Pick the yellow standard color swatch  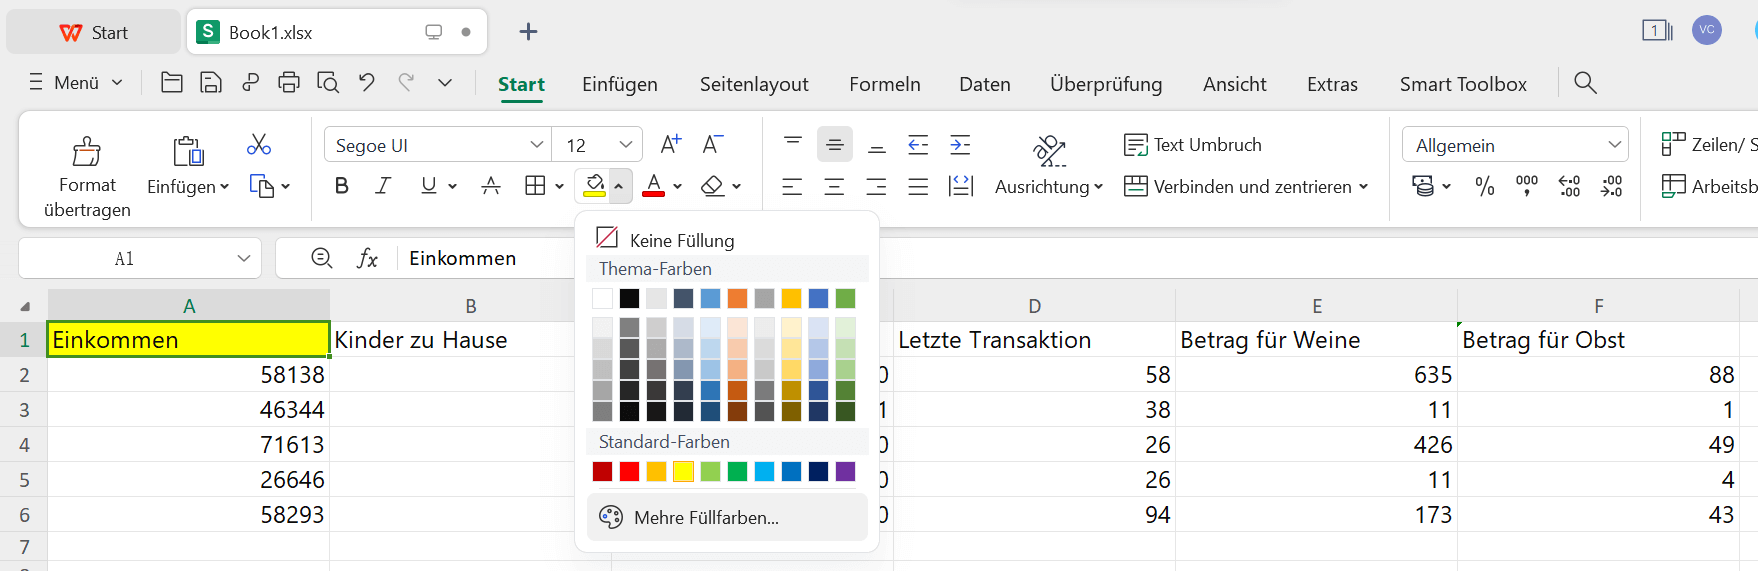[x=683, y=471]
